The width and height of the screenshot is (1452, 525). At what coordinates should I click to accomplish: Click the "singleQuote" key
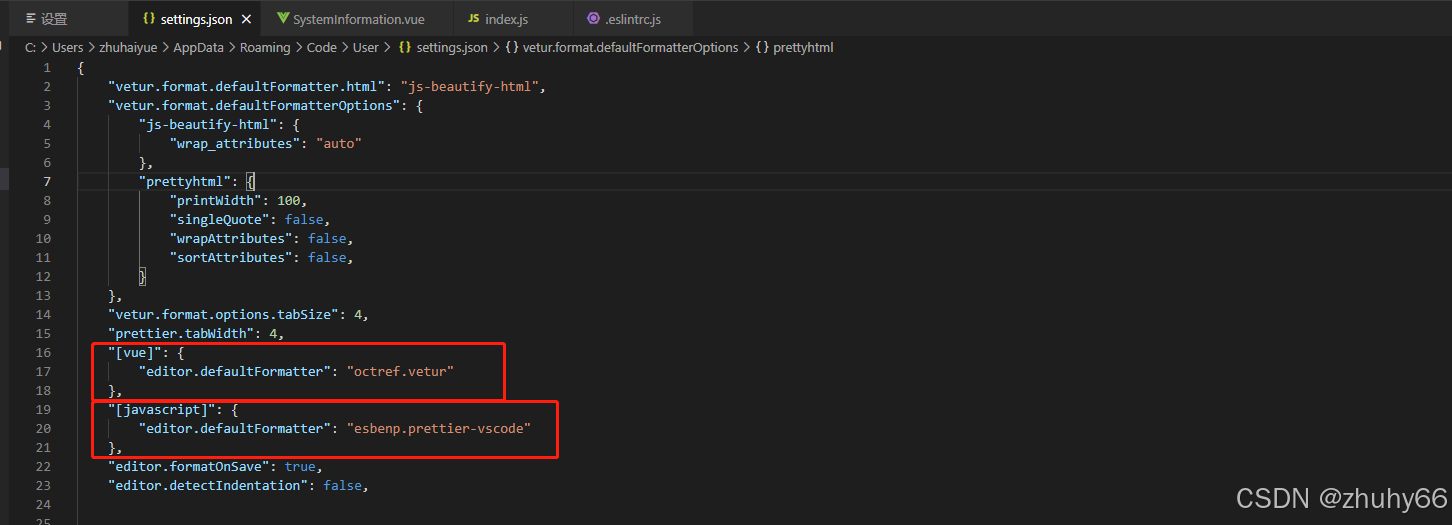[x=220, y=219]
